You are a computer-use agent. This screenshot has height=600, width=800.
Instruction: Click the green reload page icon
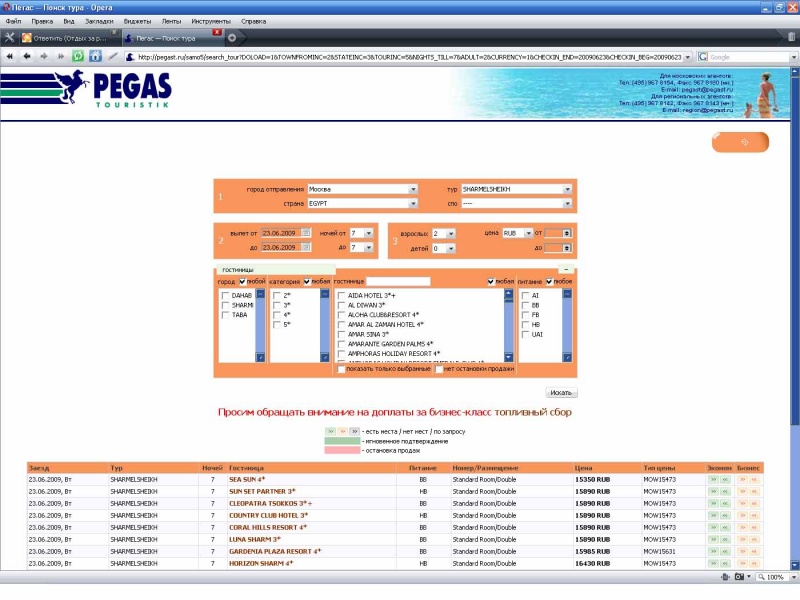click(x=78, y=57)
